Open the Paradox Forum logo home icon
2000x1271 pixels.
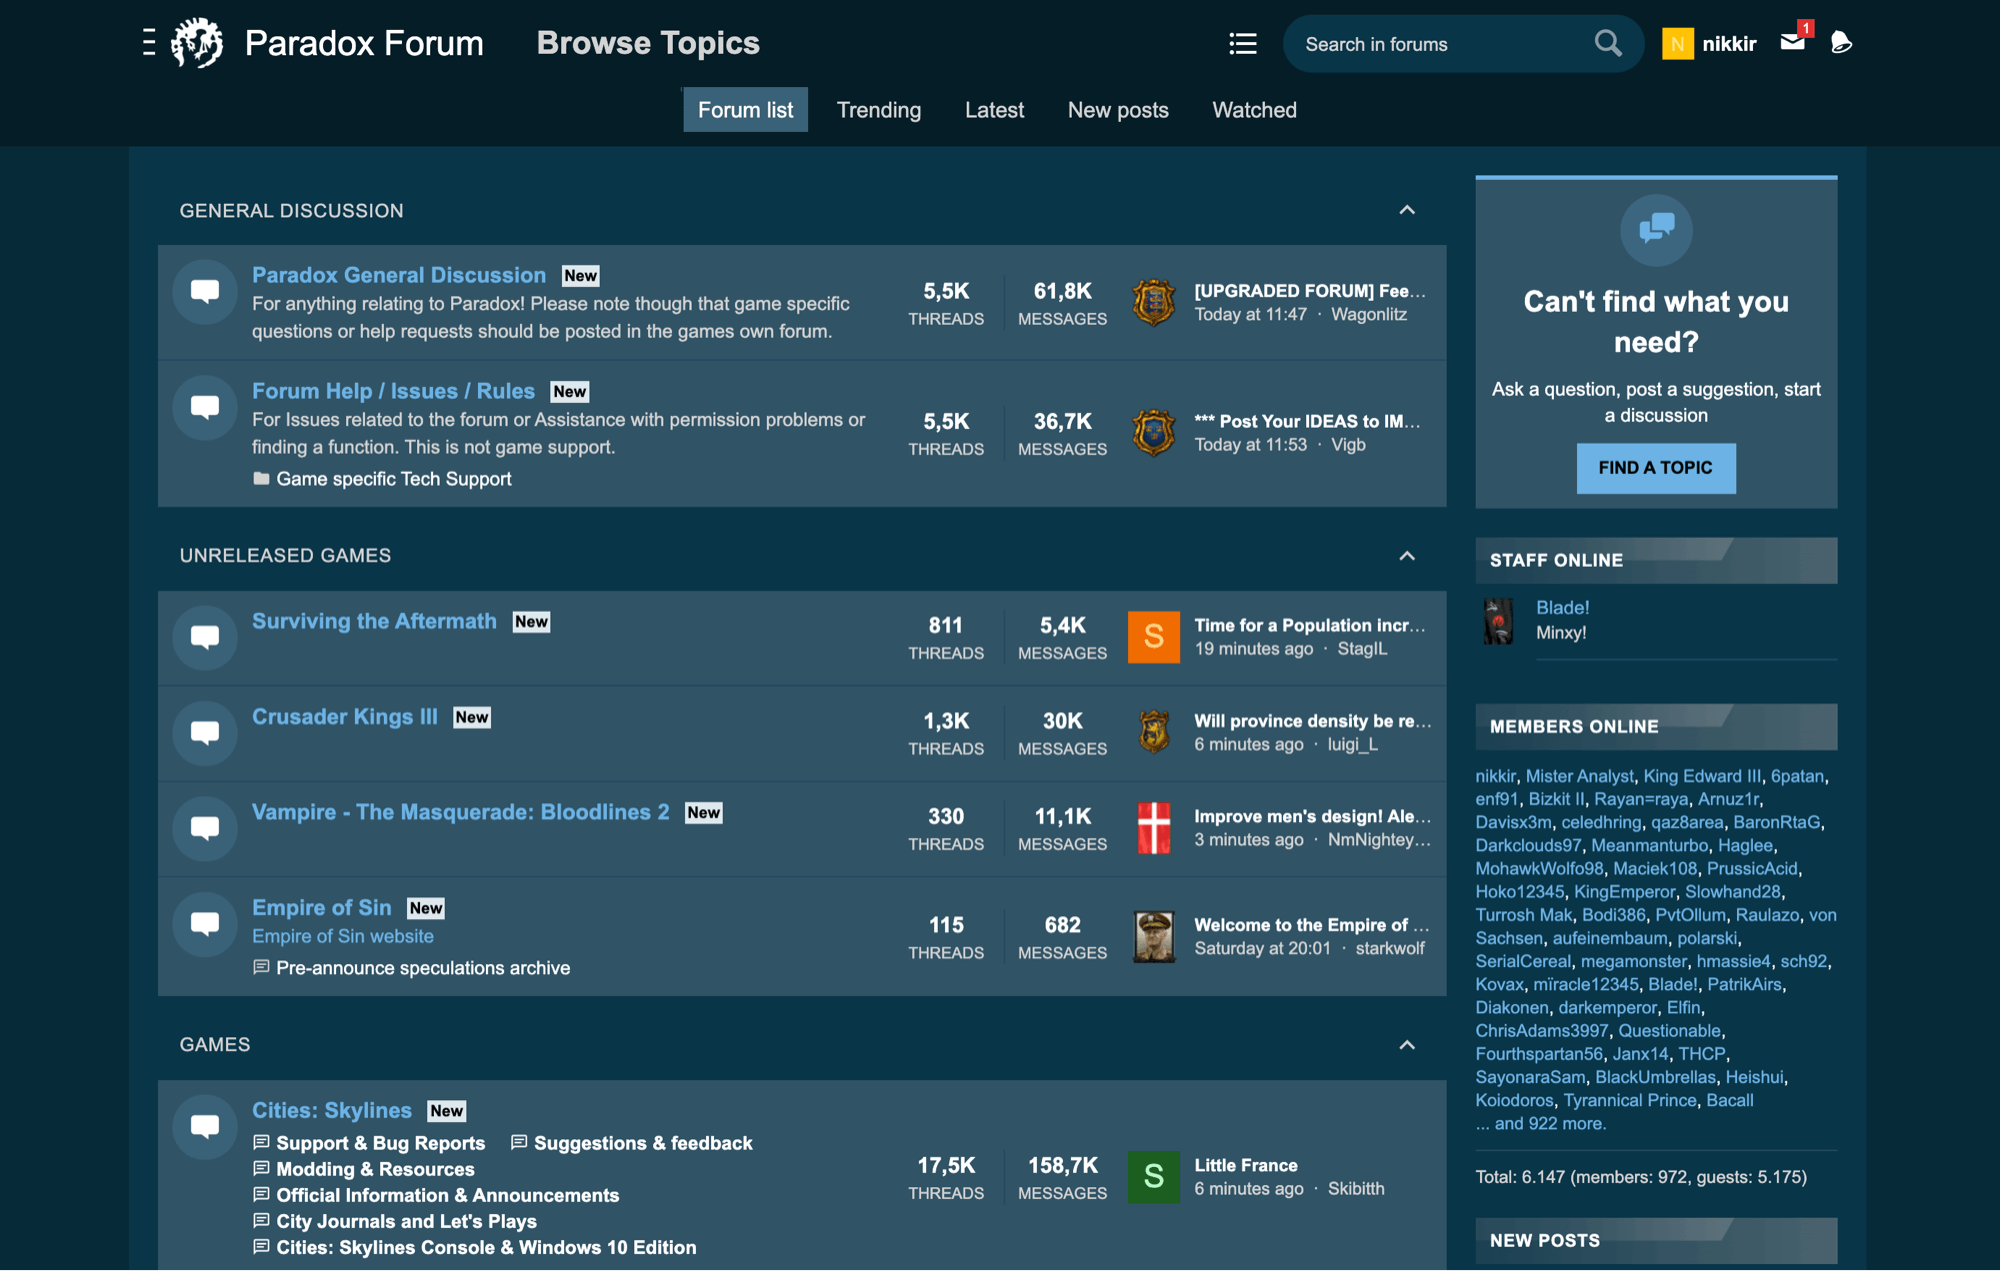pos(197,43)
